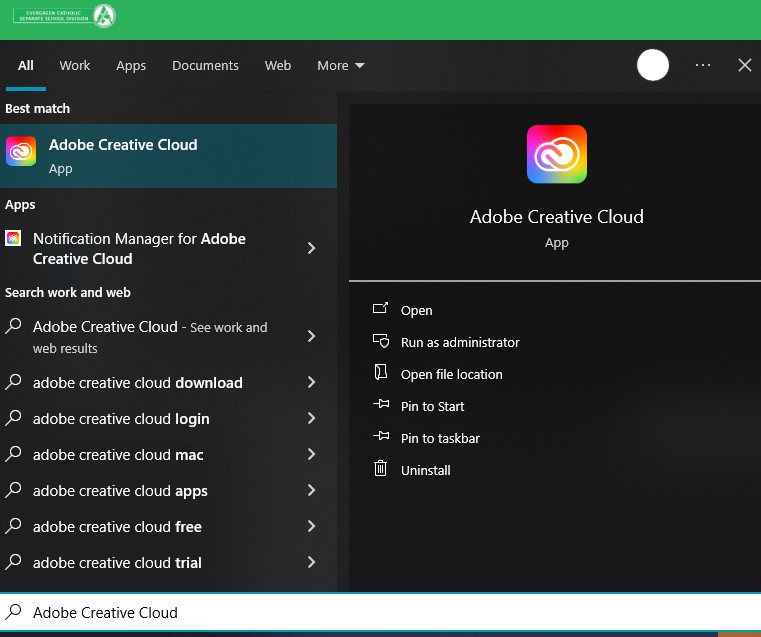The height and width of the screenshot is (637, 761).
Task: Expand the Notification Manager result chevron
Action: pyautogui.click(x=312, y=248)
